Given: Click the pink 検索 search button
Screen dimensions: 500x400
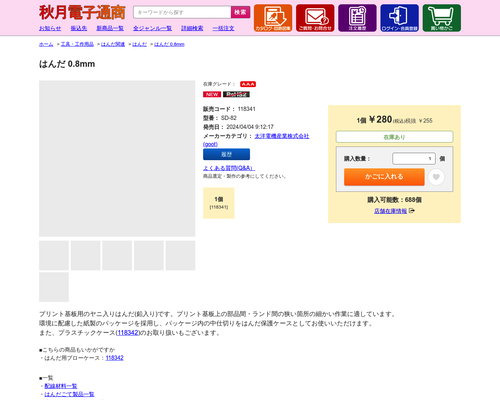Looking at the screenshot, I should pyautogui.click(x=240, y=12).
